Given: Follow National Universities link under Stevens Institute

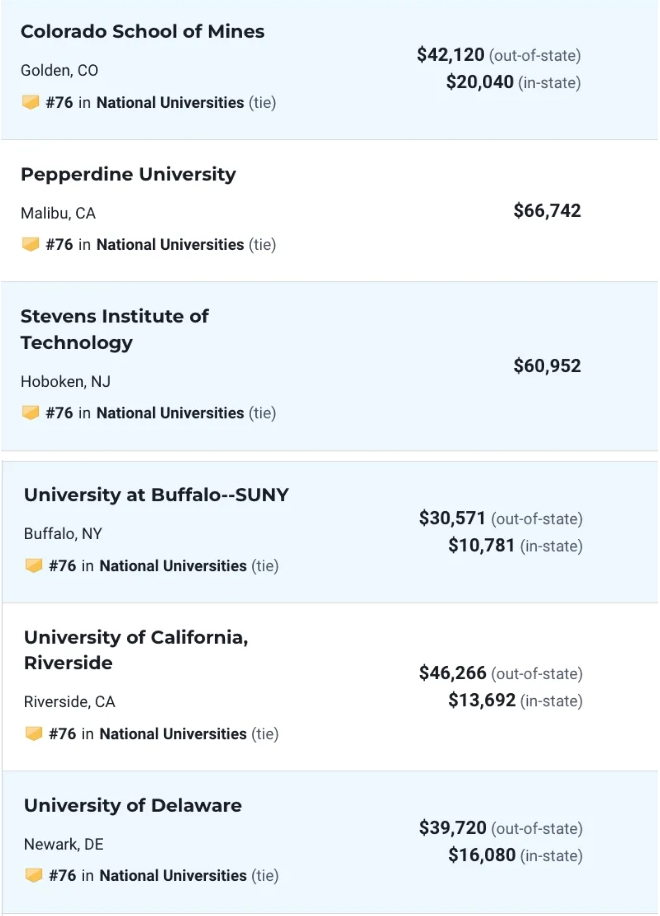Looking at the screenshot, I should (x=170, y=412).
